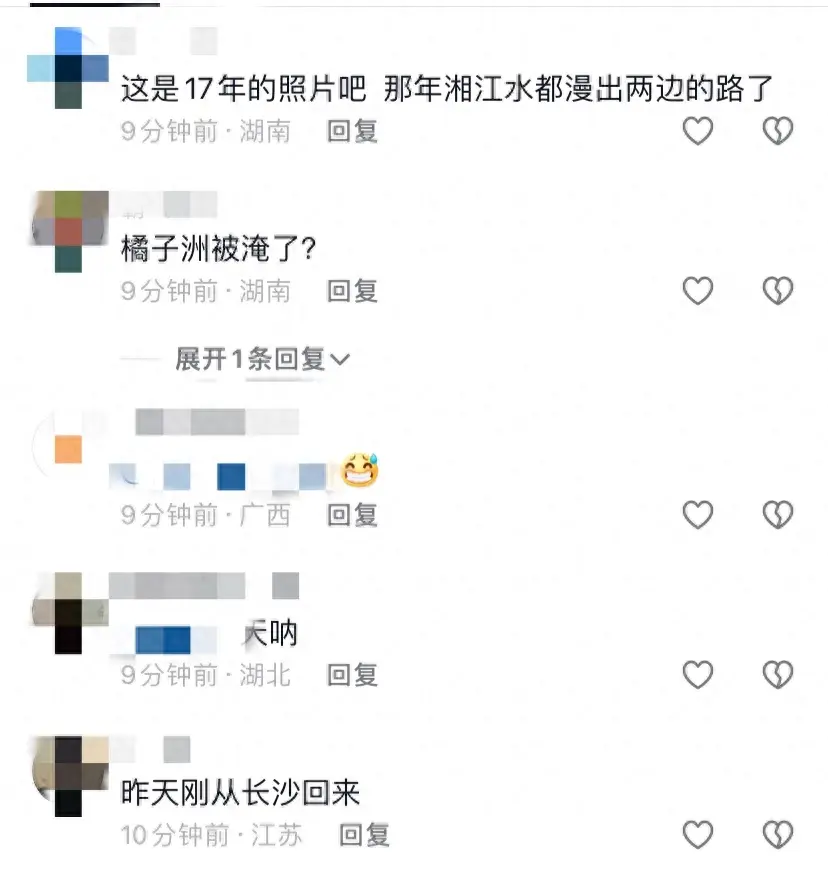Like the comment about 17年的照片

tap(698, 131)
